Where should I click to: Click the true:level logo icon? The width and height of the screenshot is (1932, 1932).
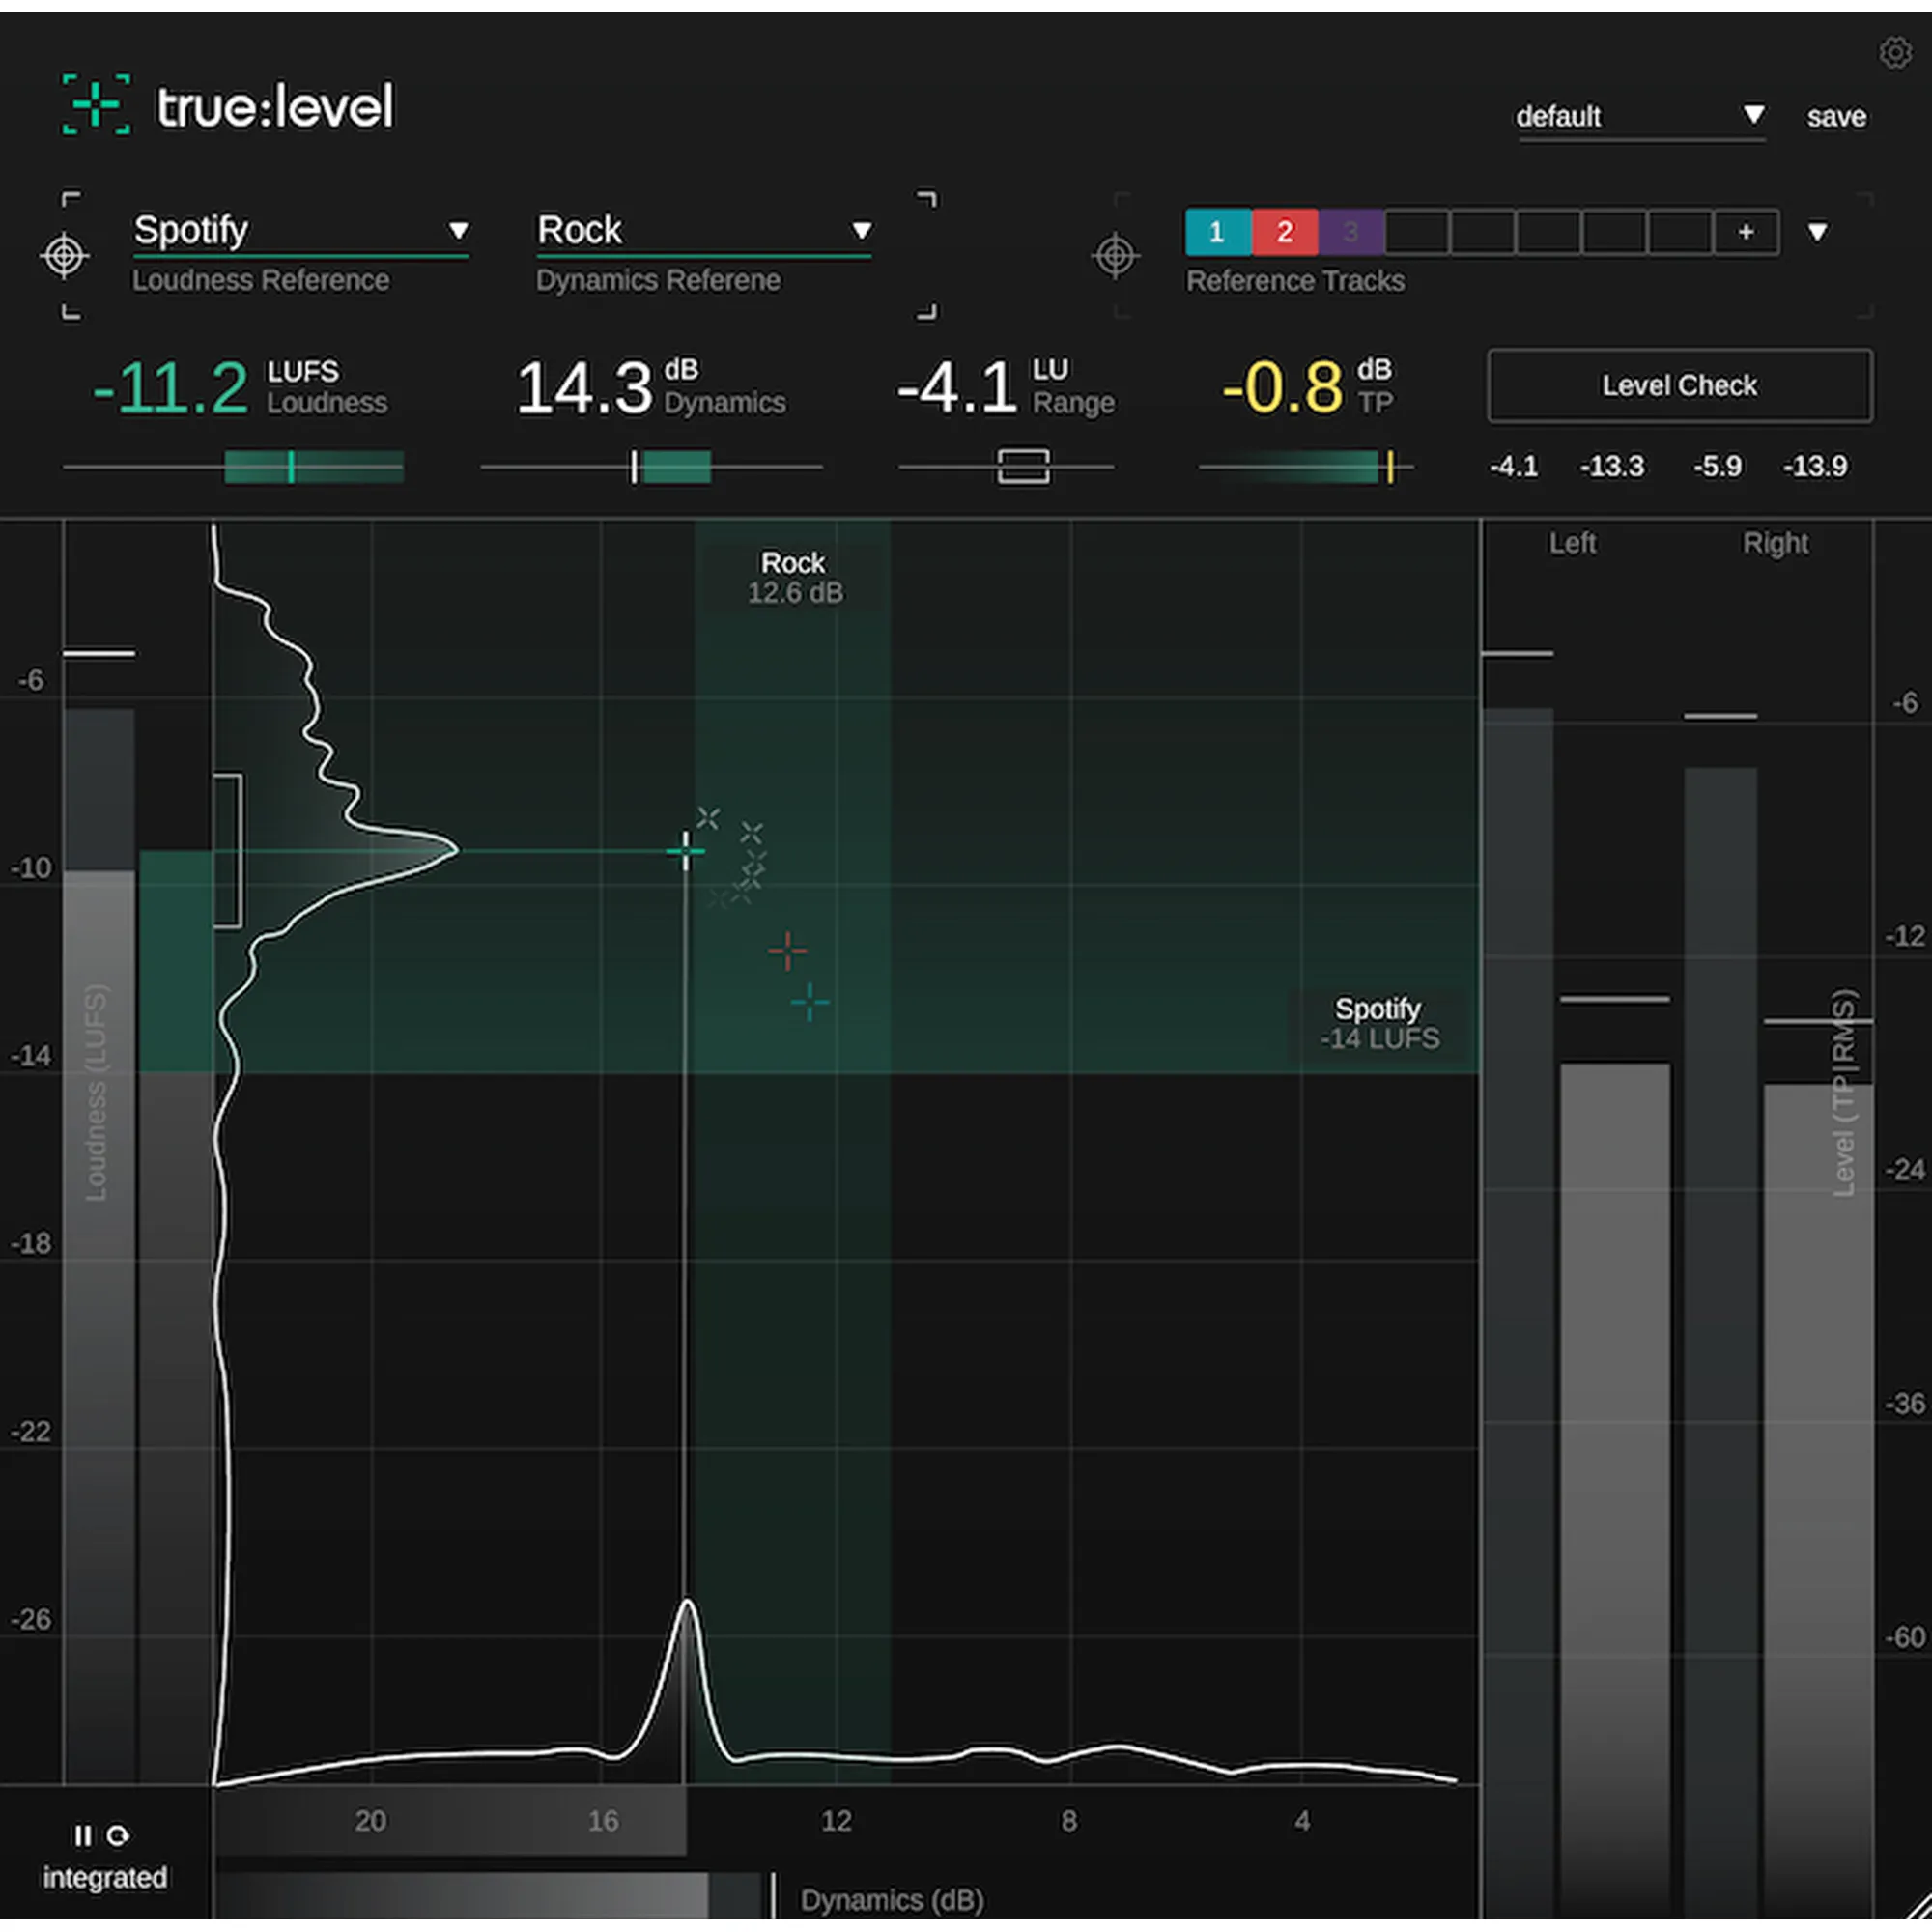[x=96, y=104]
